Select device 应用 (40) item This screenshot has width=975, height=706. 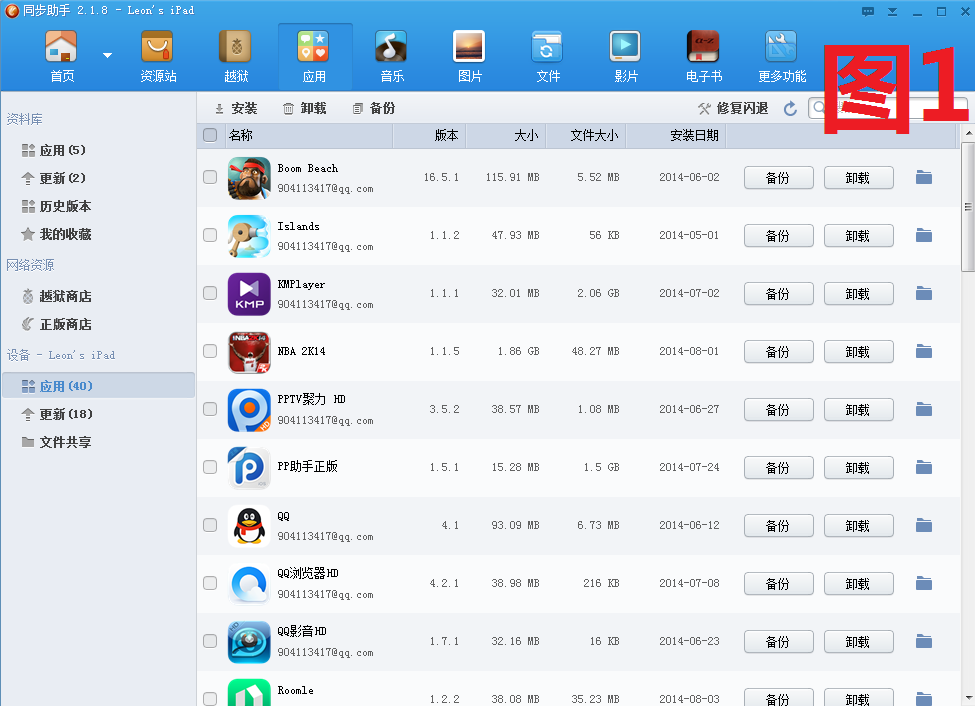(x=98, y=386)
